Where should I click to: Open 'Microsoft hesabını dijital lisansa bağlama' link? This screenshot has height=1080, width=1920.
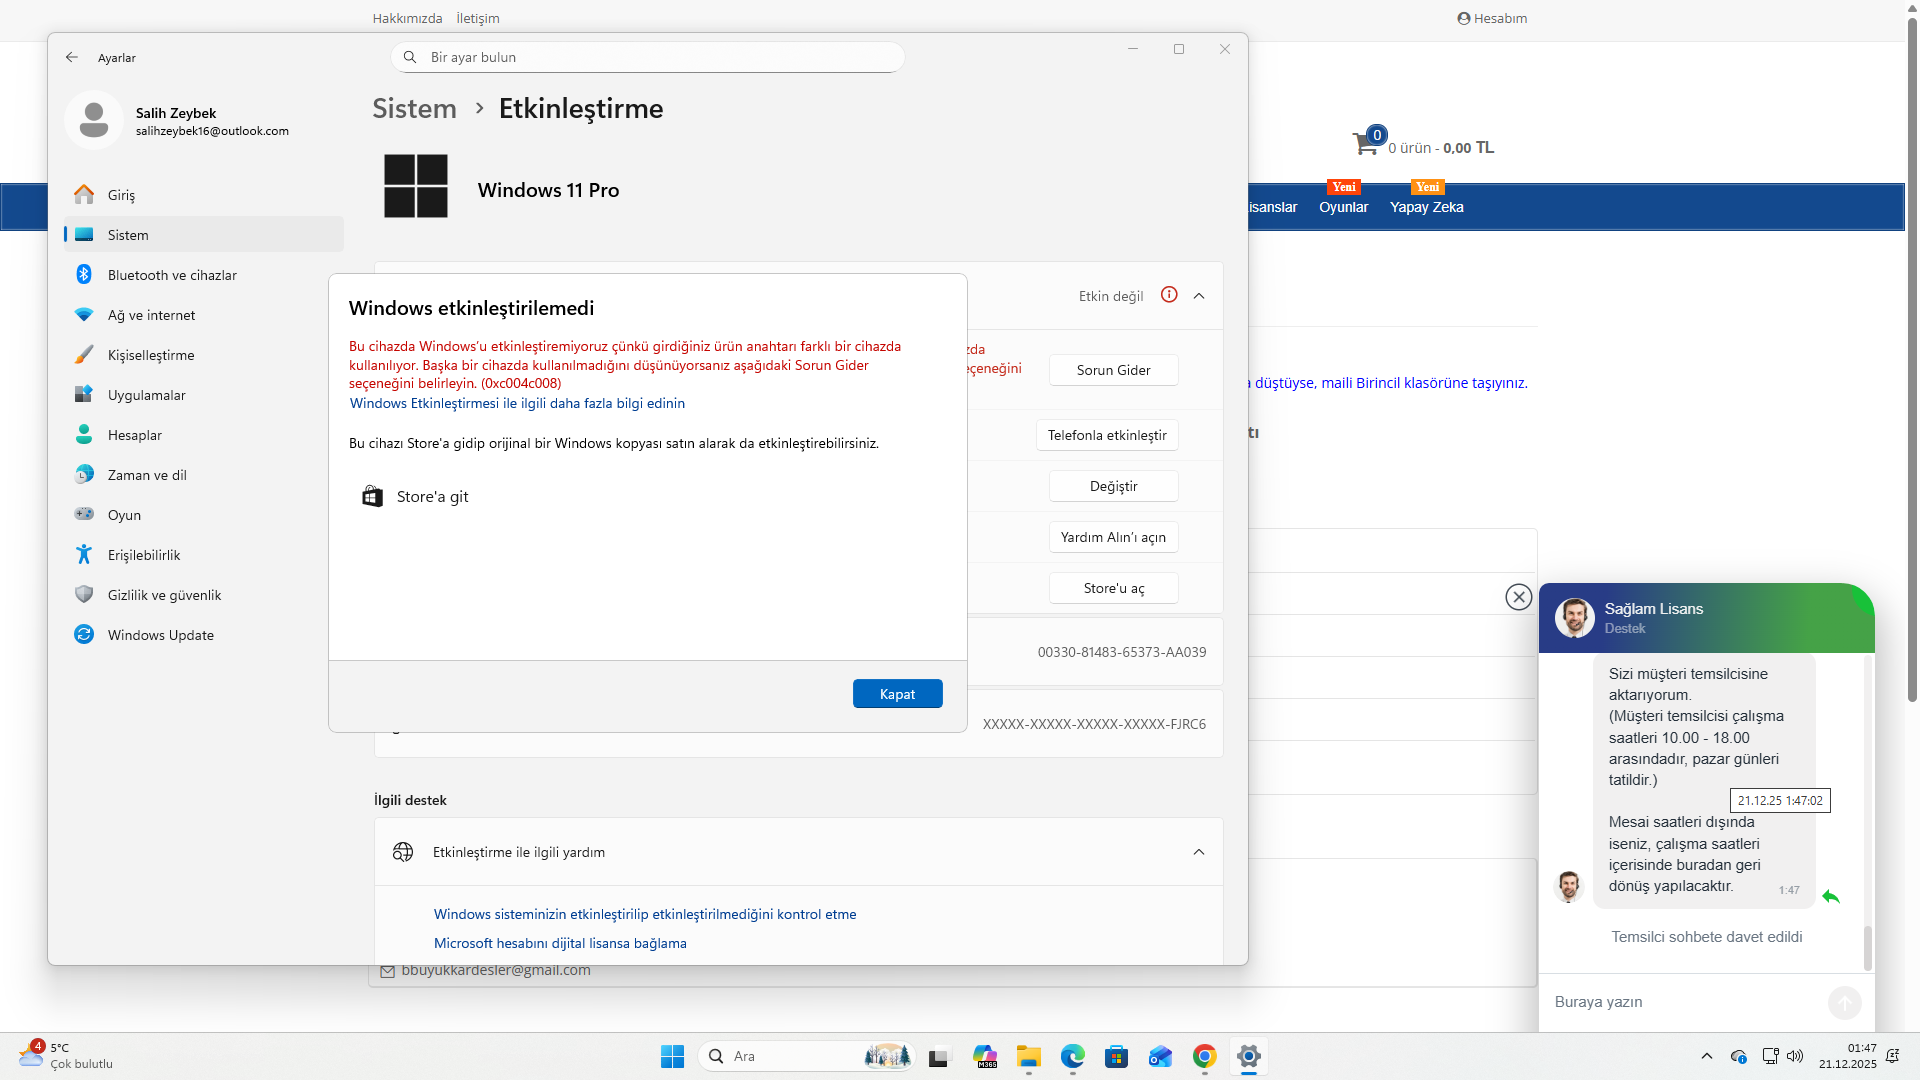click(560, 943)
